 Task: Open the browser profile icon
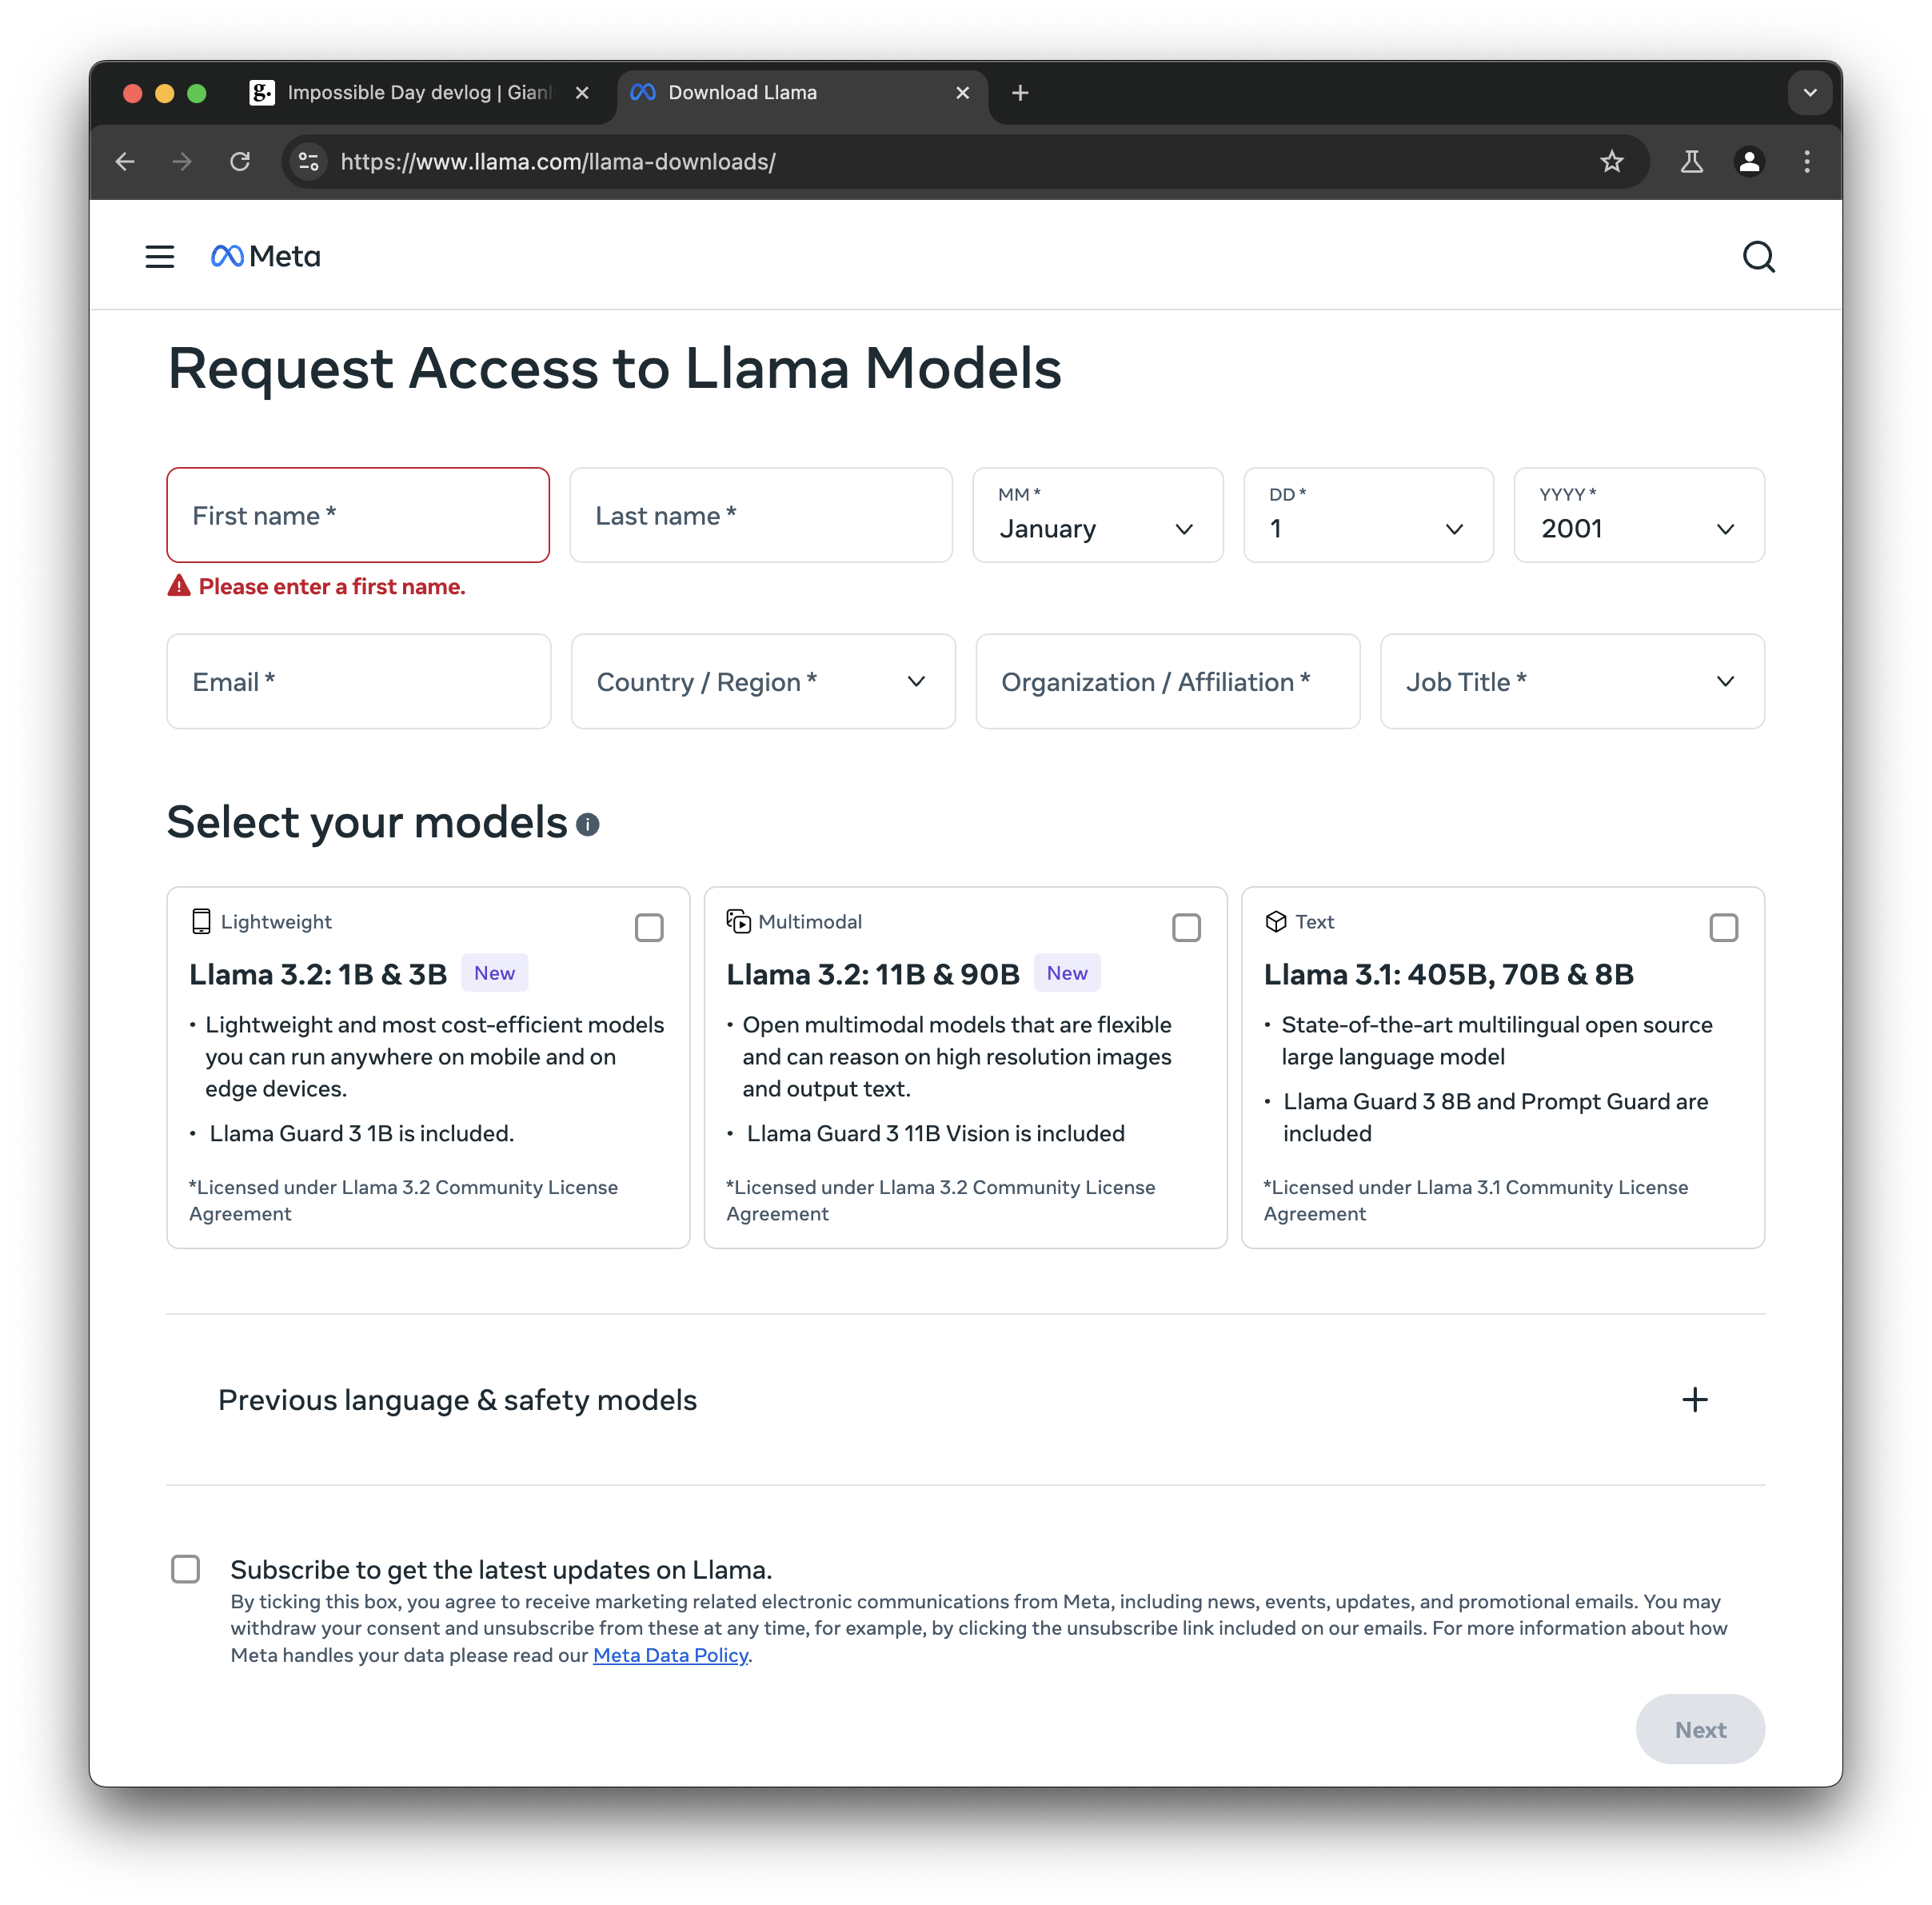[x=1749, y=161]
